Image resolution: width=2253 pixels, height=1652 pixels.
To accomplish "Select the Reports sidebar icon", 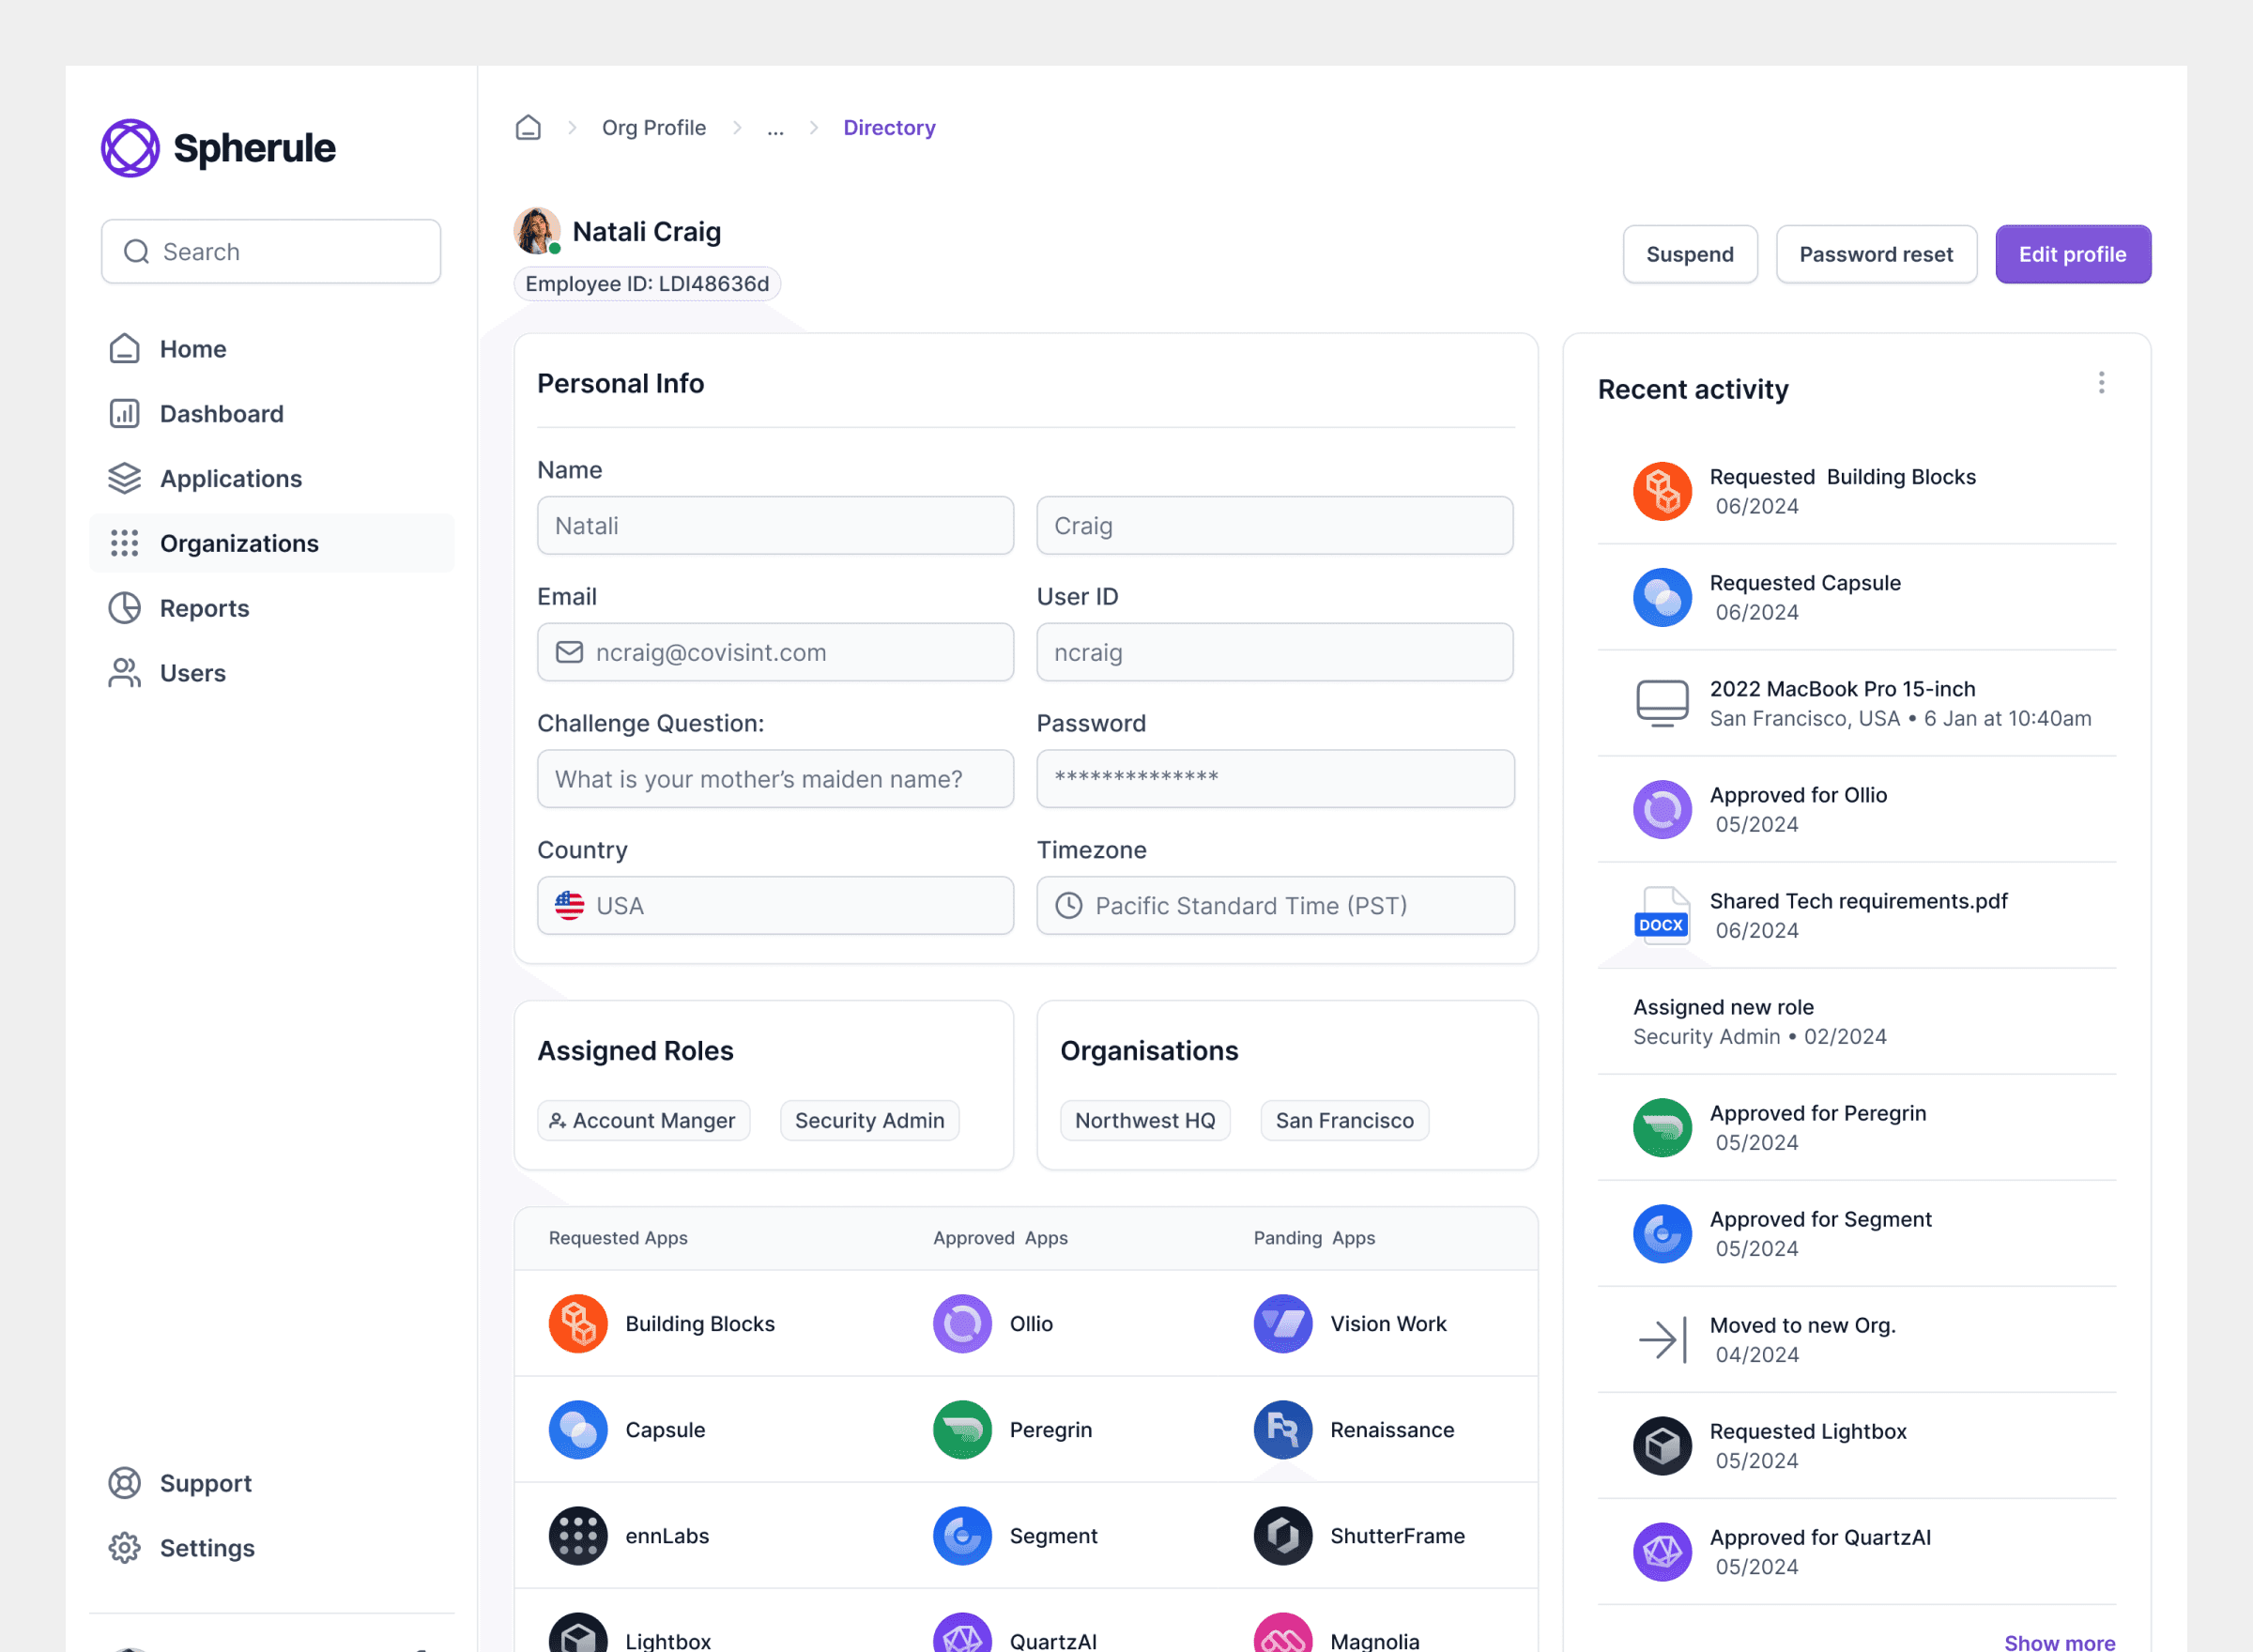I will 124,607.
